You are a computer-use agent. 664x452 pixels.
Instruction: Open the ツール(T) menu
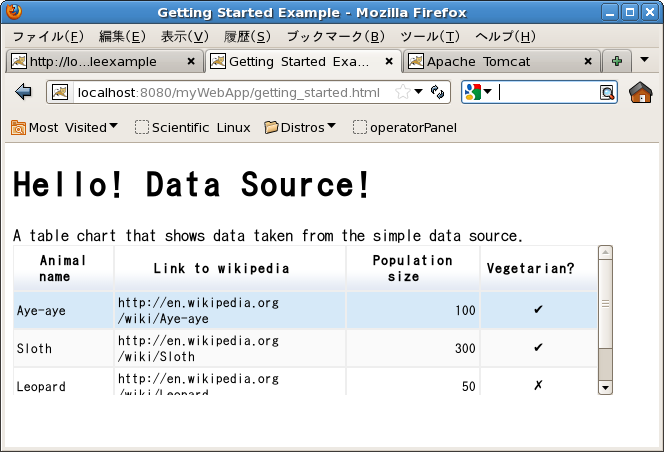coord(429,36)
